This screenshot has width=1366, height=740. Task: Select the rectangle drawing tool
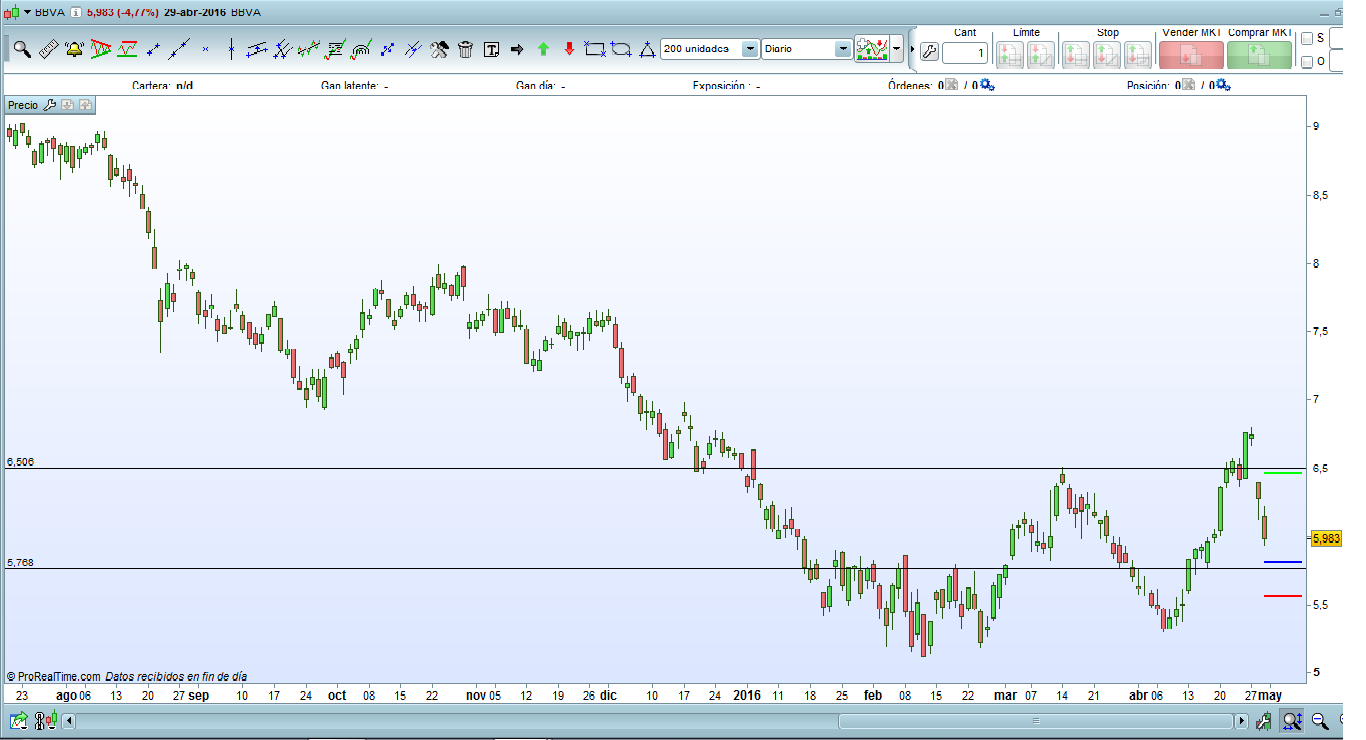(x=595, y=48)
